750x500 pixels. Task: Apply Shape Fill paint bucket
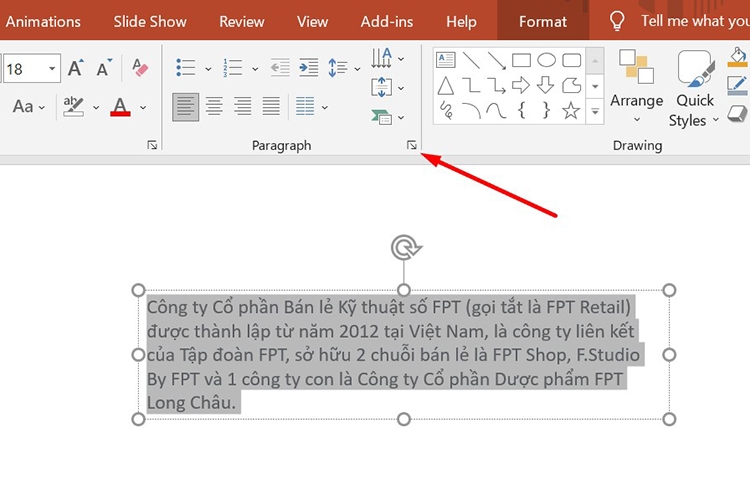pos(738,57)
